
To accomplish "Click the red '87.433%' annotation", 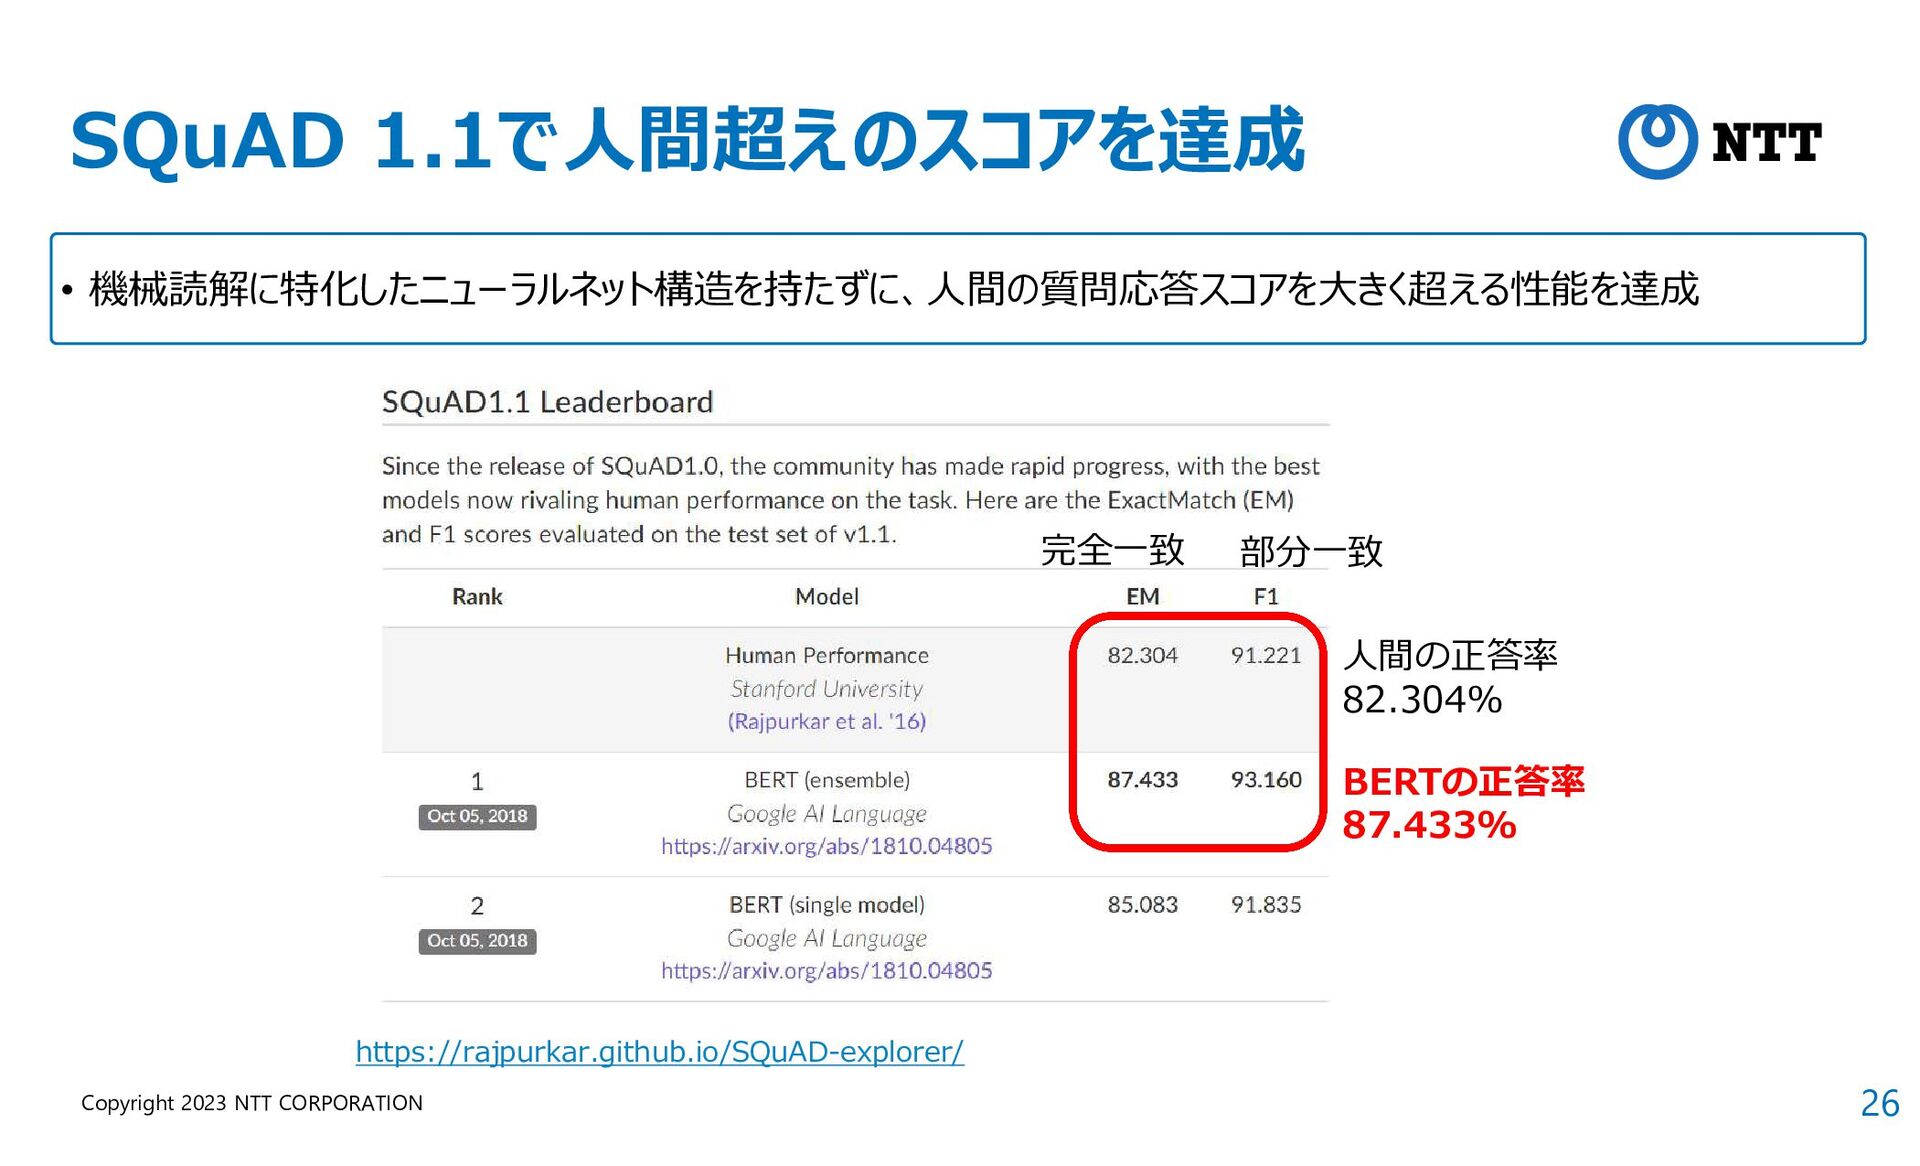I will (1429, 826).
